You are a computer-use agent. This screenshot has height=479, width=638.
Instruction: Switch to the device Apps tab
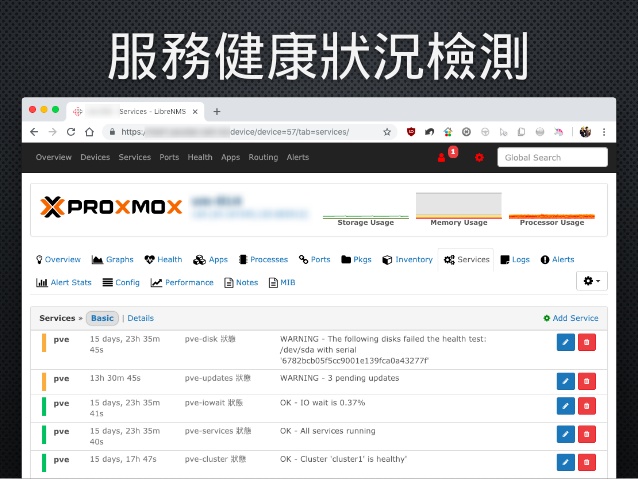[x=210, y=260]
